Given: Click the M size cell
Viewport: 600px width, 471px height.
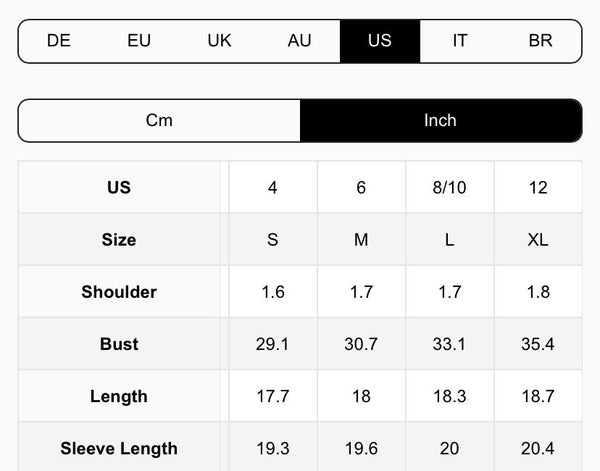Looking at the screenshot, I should click(361, 240).
